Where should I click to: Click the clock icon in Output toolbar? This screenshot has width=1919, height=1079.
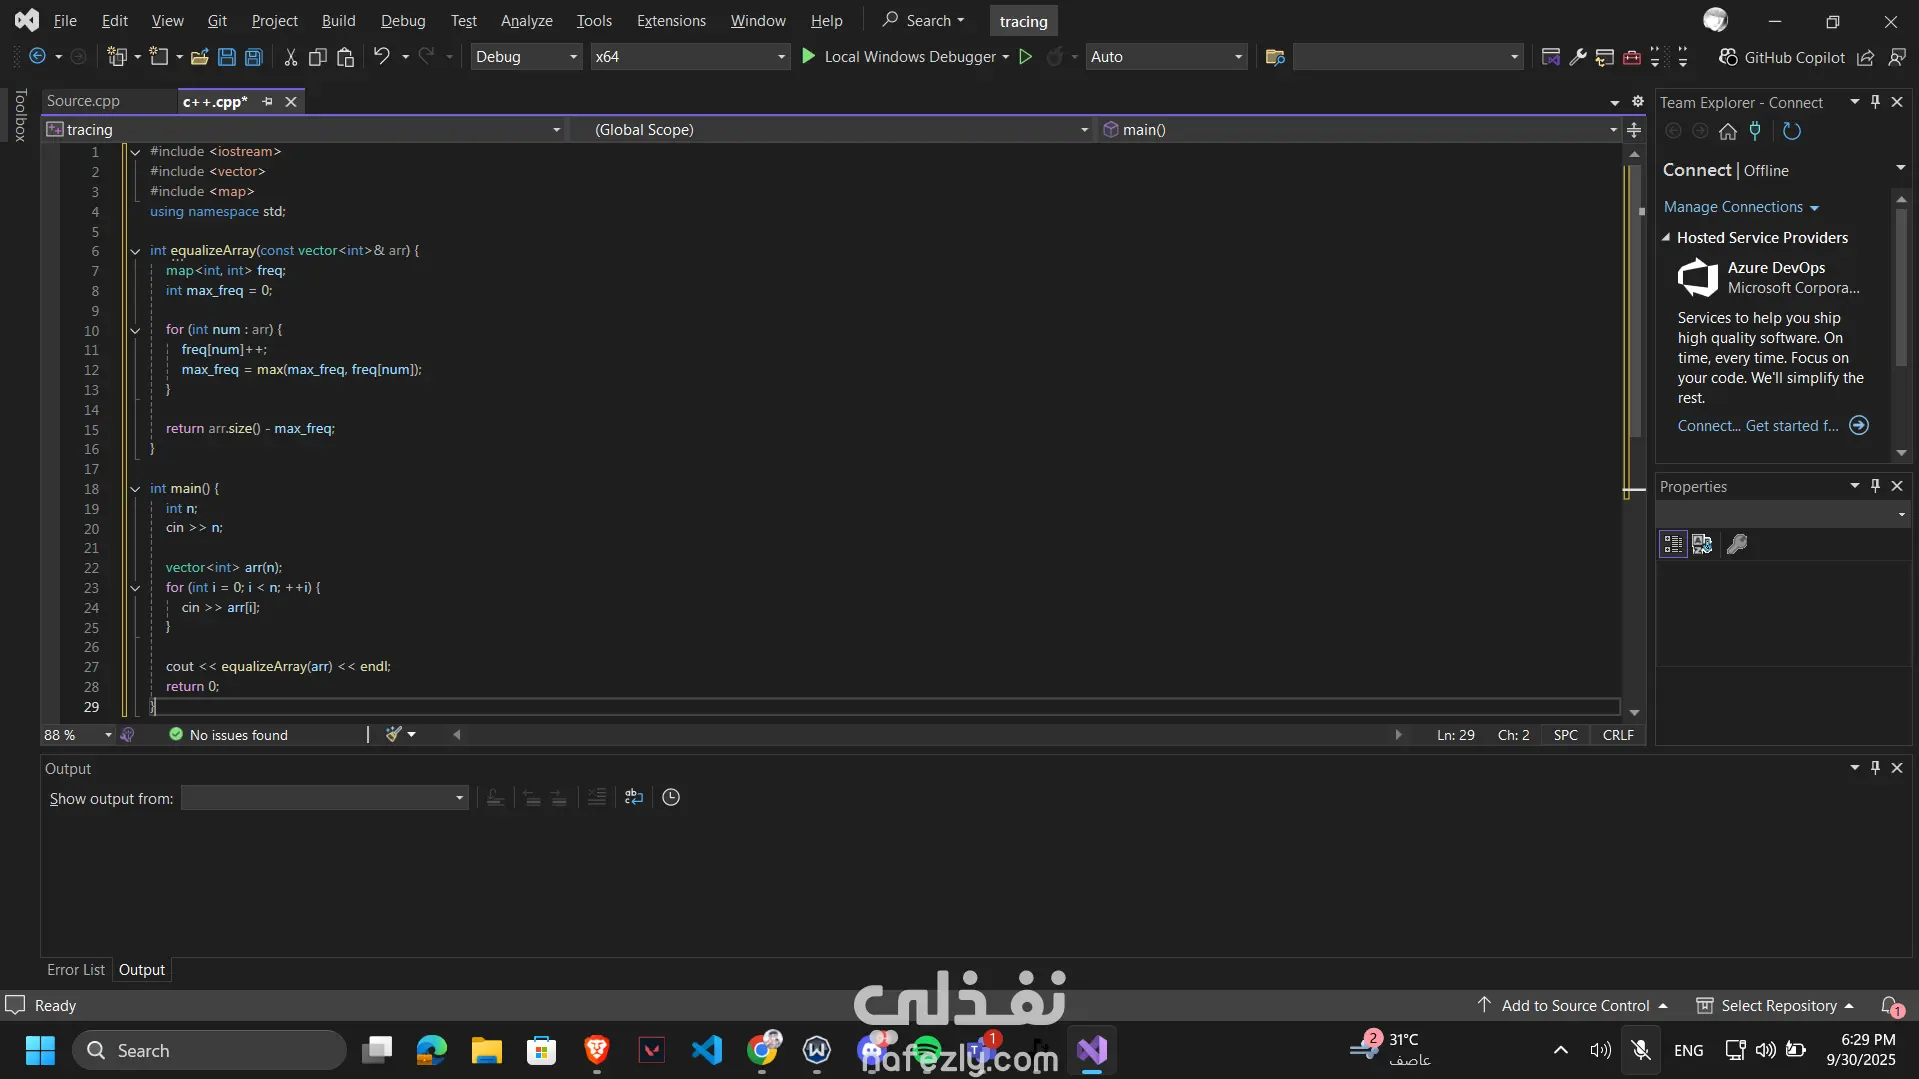pos(671,797)
